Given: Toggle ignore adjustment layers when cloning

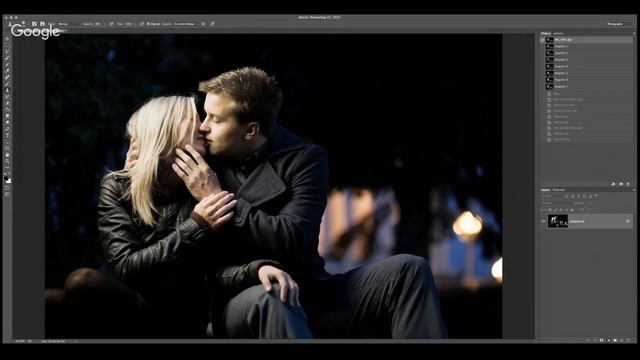Looking at the screenshot, I should [203, 24].
